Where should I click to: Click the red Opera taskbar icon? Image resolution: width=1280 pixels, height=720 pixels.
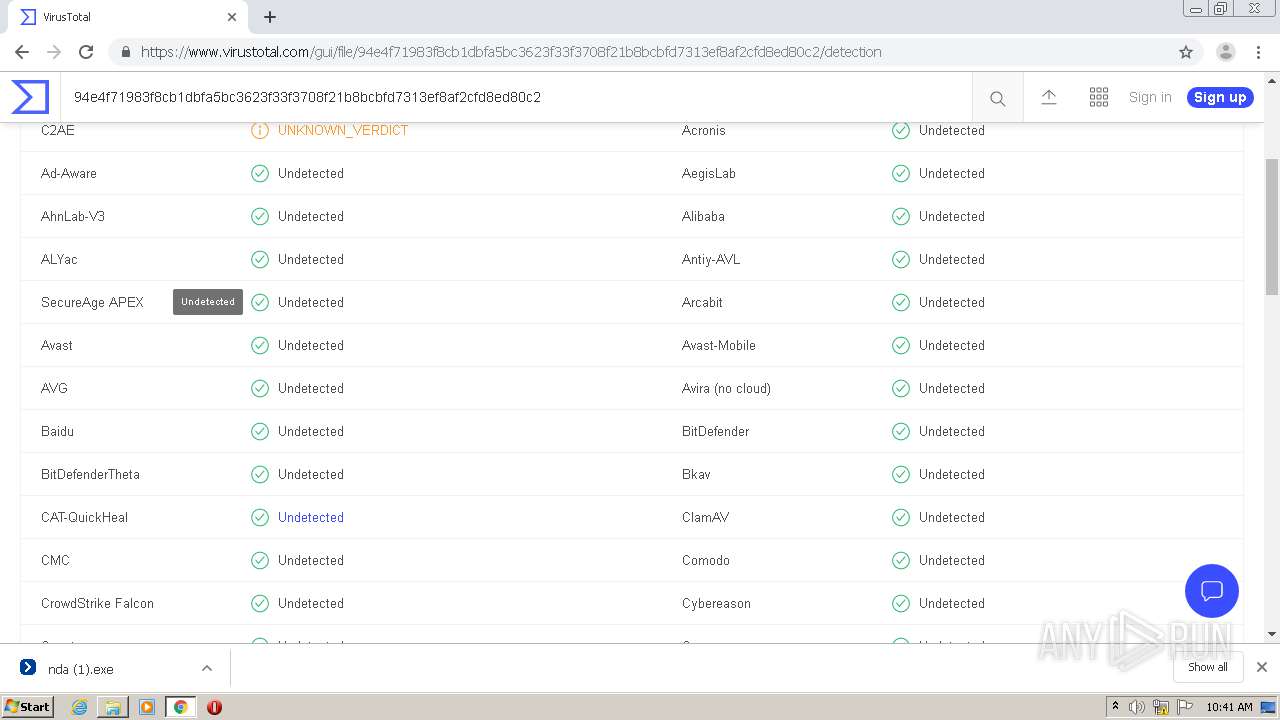click(x=214, y=707)
